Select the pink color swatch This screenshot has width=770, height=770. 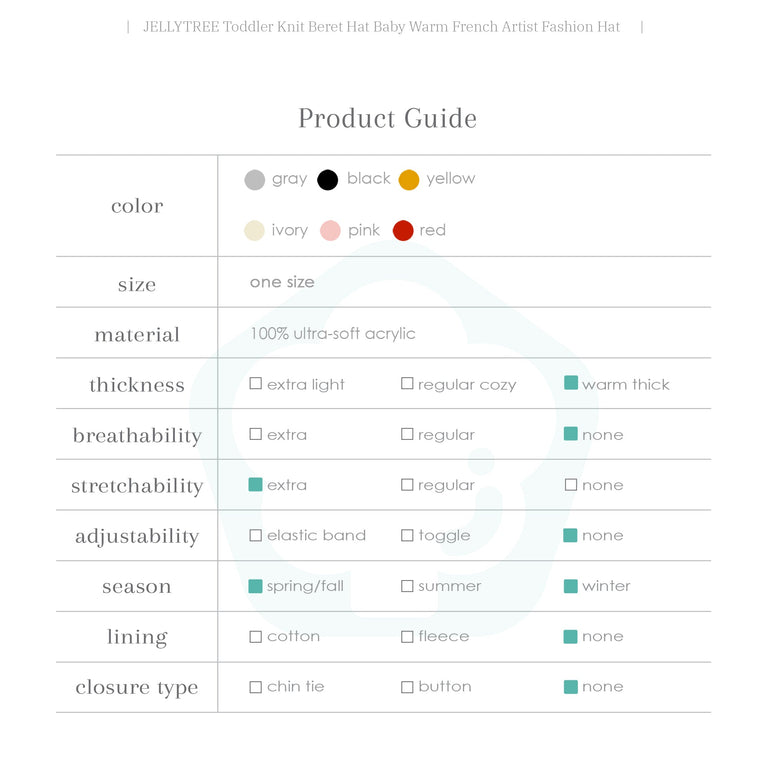(x=330, y=231)
